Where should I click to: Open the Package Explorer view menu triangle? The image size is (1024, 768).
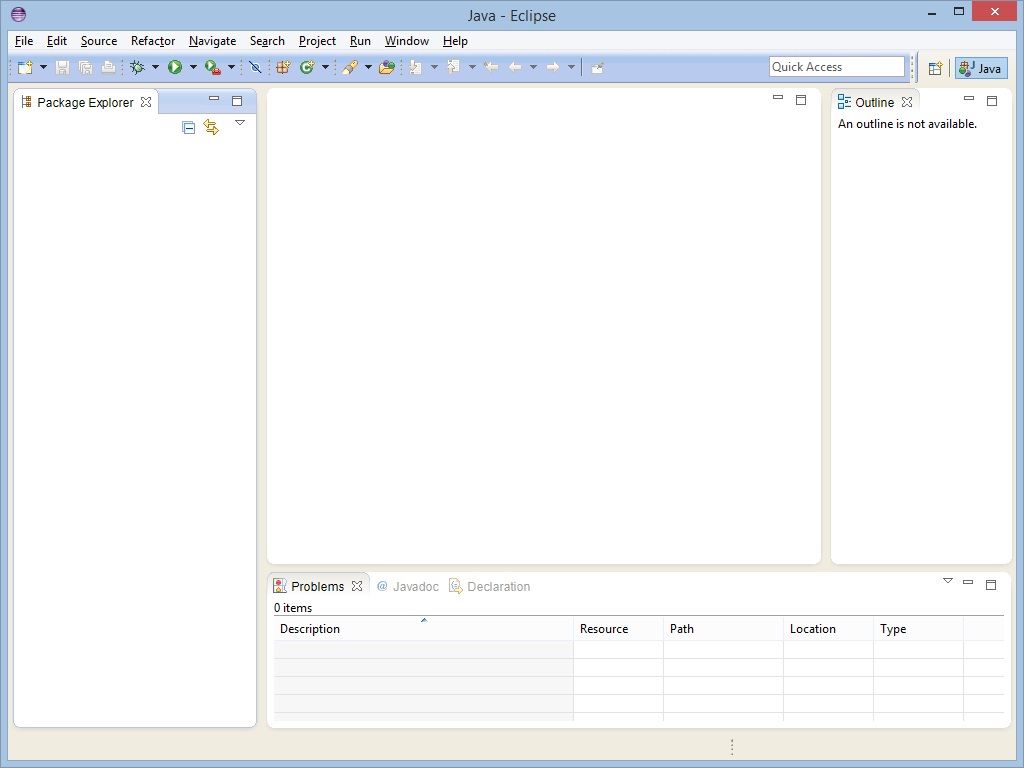coord(240,123)
